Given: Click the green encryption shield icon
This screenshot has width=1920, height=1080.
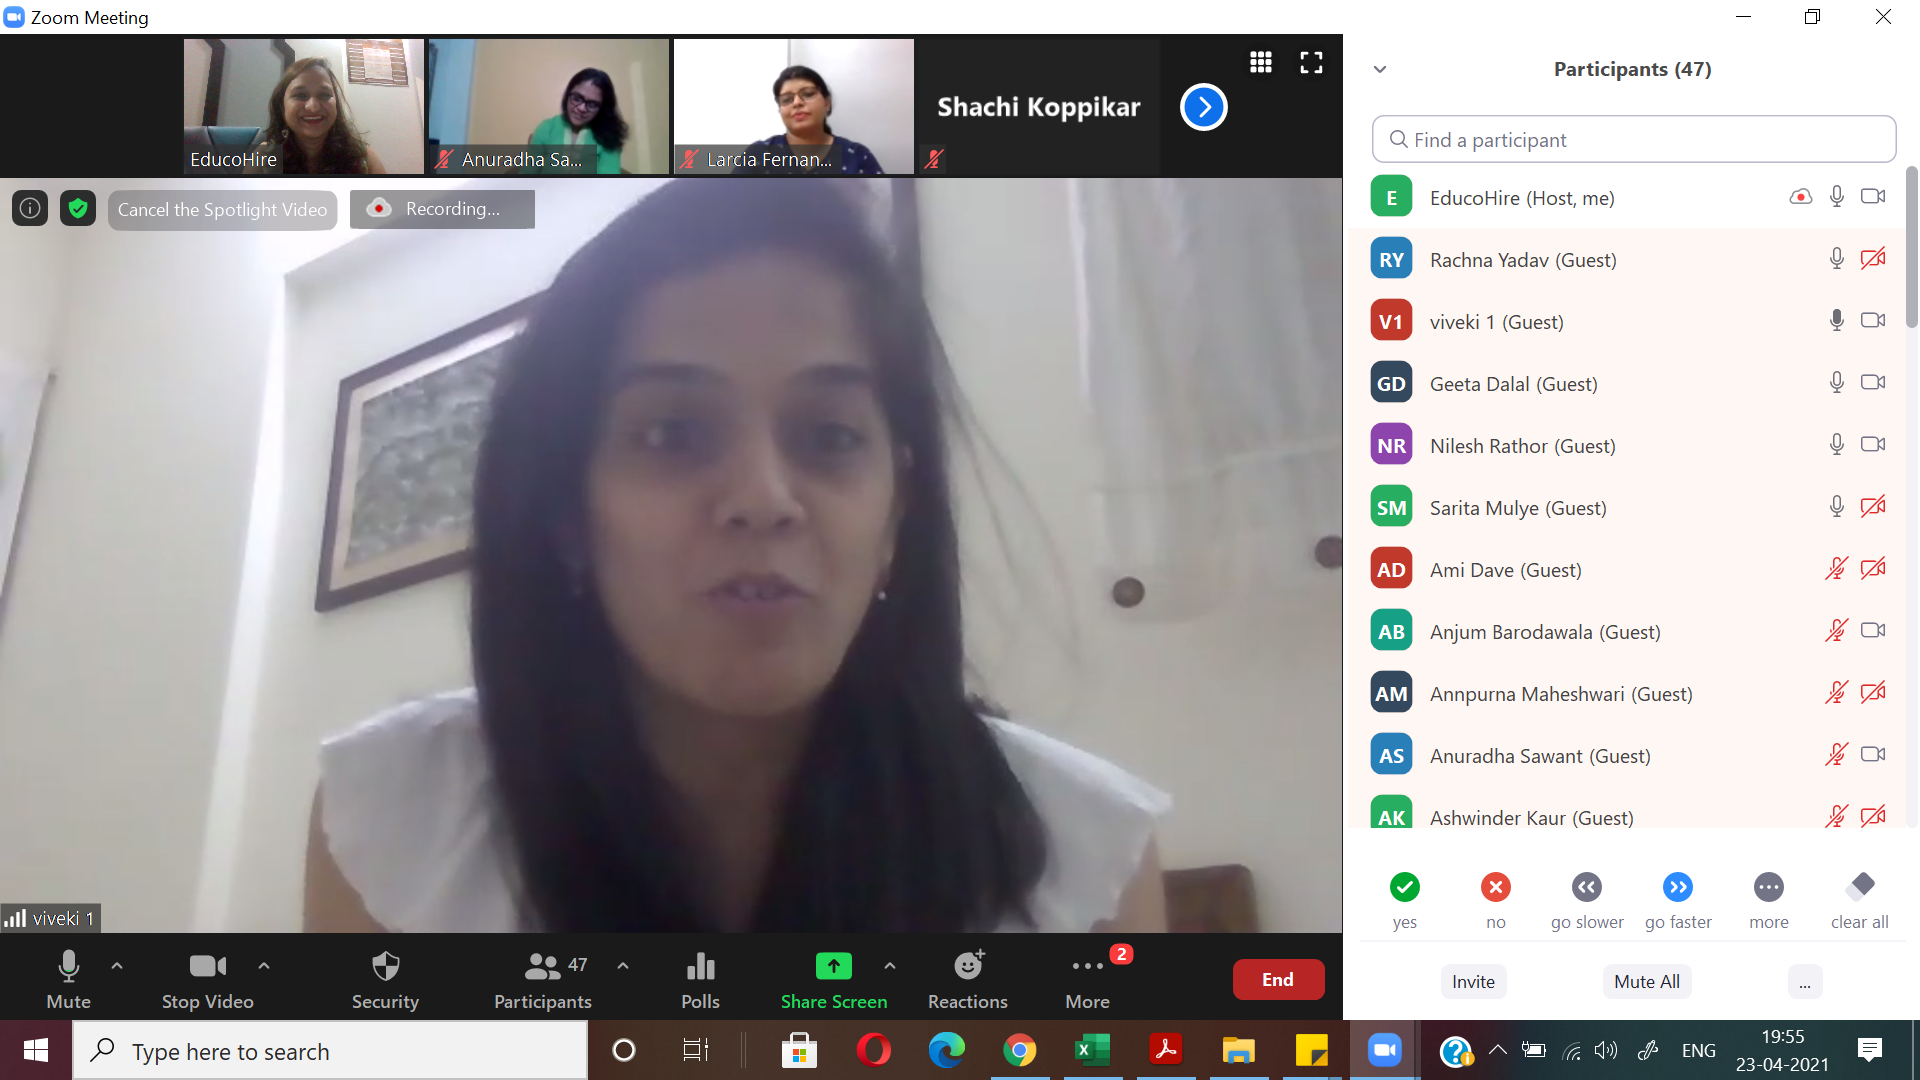Looking at the screenshot, I should pyautogui.click(x=78, y=209).
